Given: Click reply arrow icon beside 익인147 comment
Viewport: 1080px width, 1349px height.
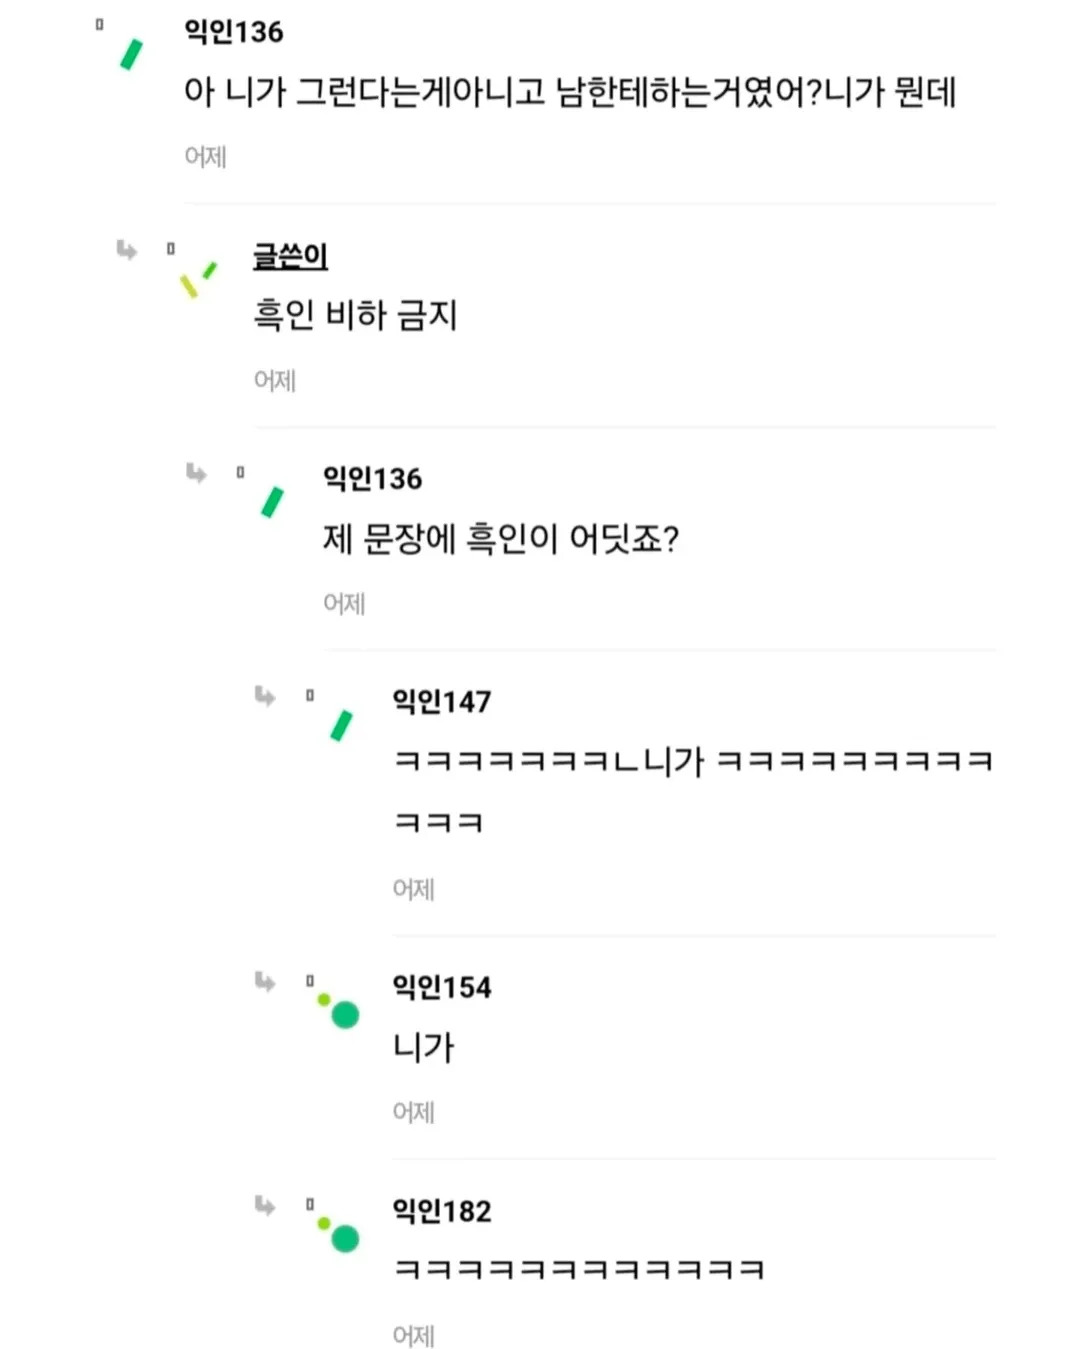Looking at the screenshot, I should point(264,695).
